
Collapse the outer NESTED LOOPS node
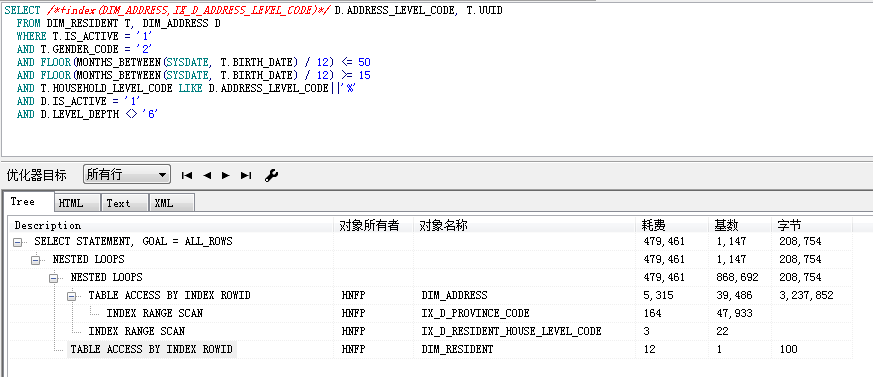coord(36,260)
